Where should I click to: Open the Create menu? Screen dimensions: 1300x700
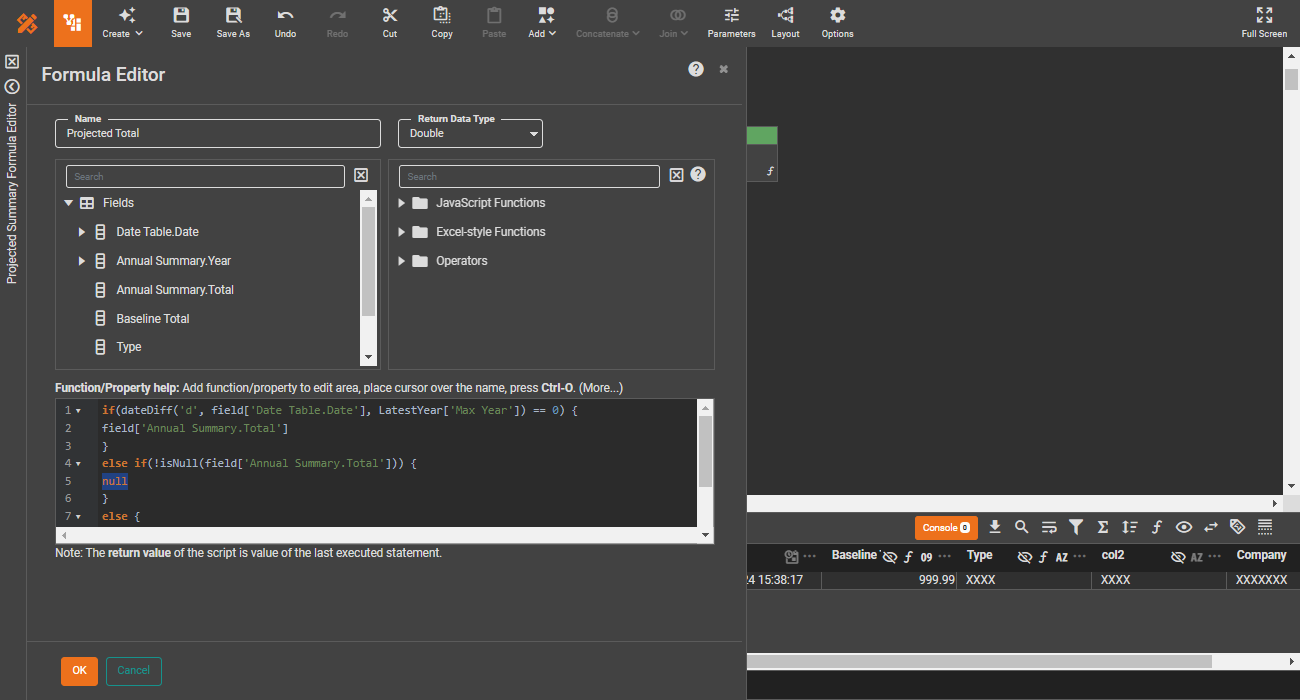coord(123,22)
